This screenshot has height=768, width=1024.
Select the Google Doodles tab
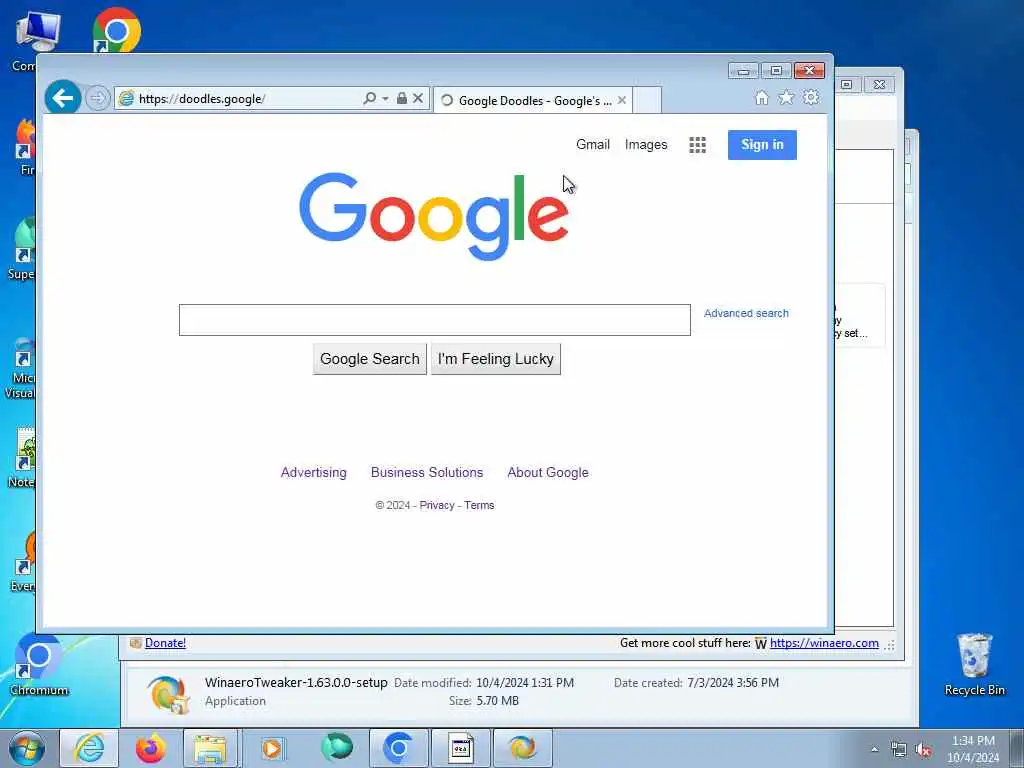[x=532, y=100]
